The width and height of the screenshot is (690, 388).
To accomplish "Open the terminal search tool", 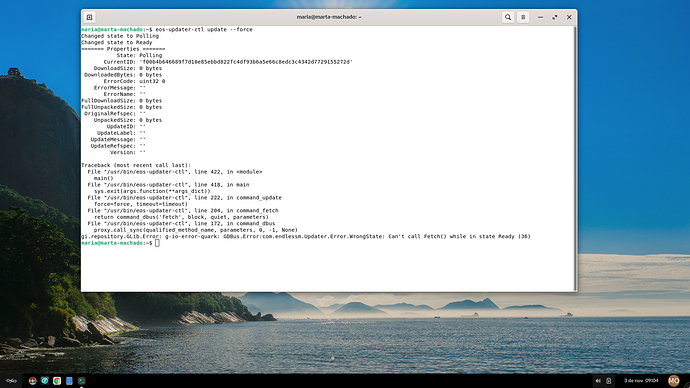I will coord(508,17).
